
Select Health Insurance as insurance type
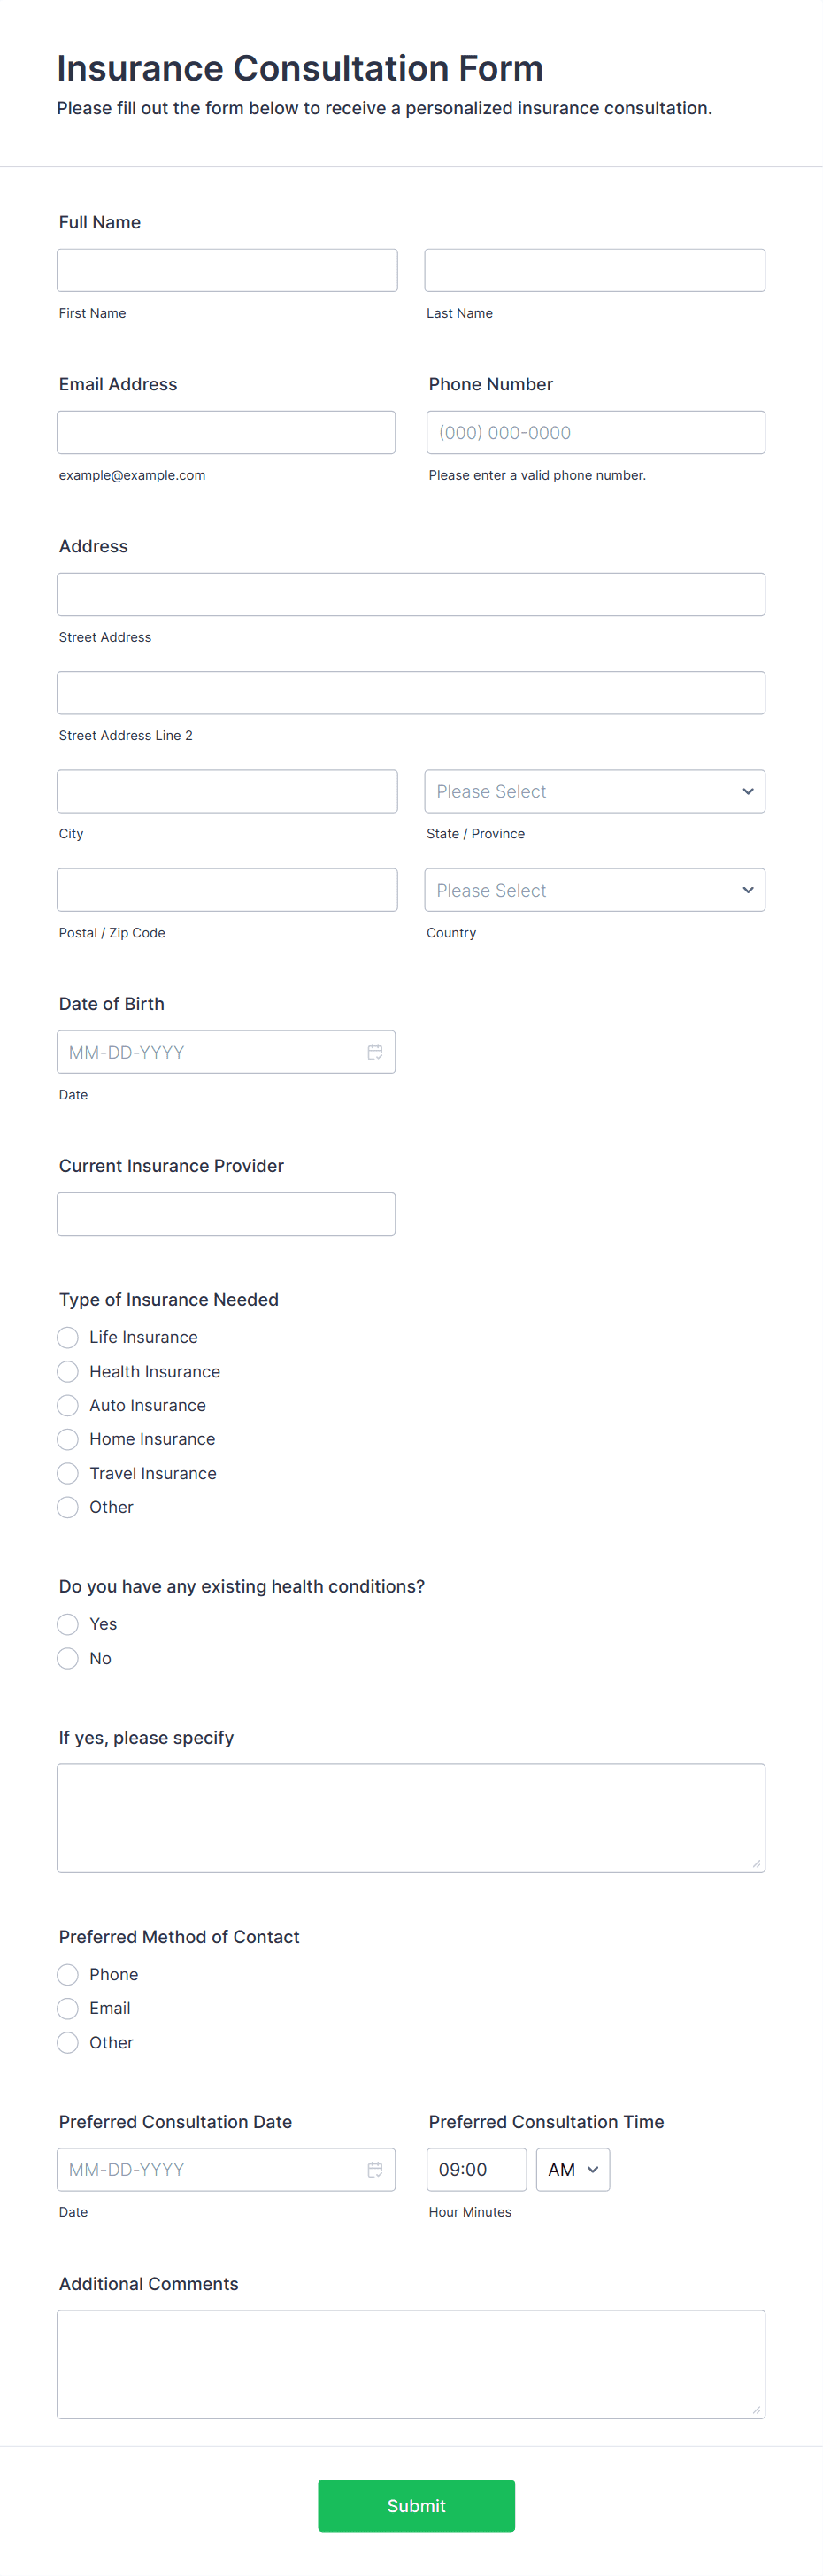[x=67, y=1371]
